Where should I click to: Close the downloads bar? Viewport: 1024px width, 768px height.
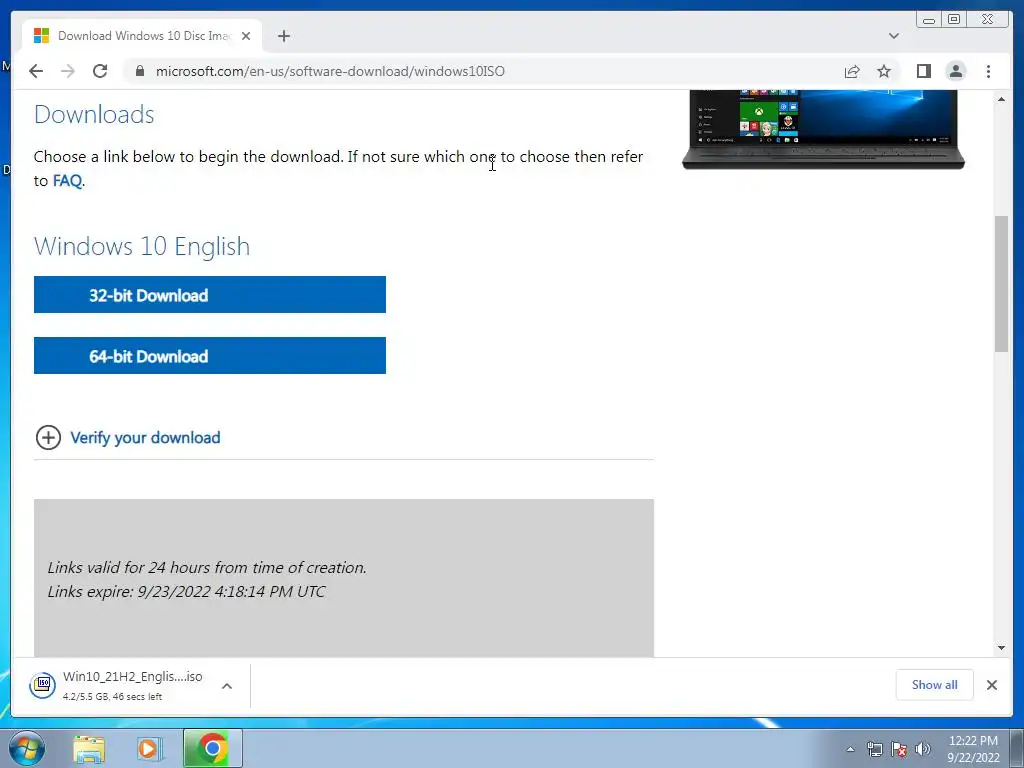click(991, 684)
